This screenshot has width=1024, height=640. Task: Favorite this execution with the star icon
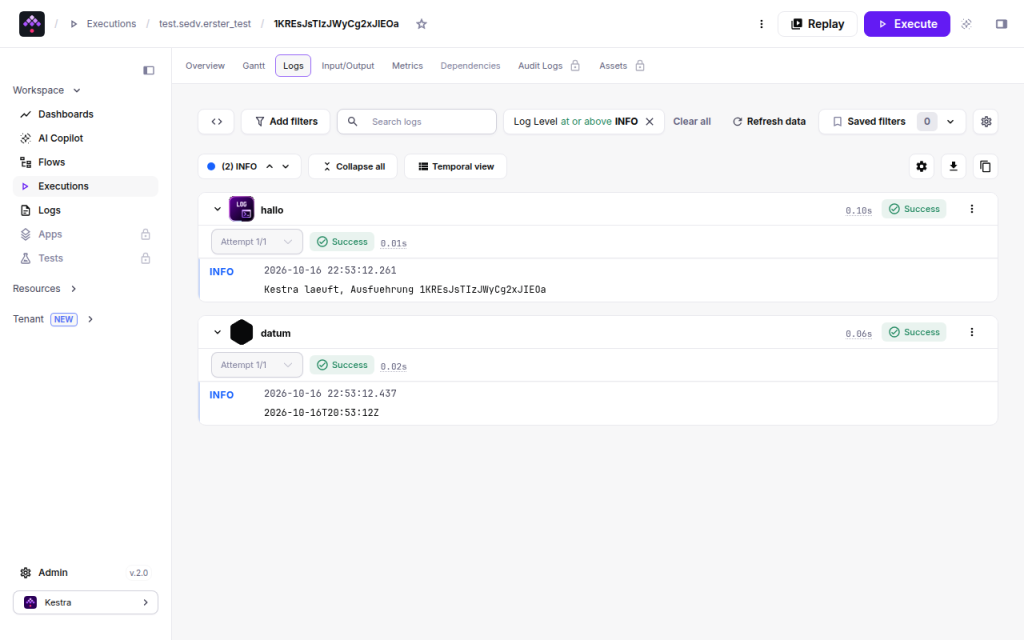pyautogui.click(x=422, y=24)
